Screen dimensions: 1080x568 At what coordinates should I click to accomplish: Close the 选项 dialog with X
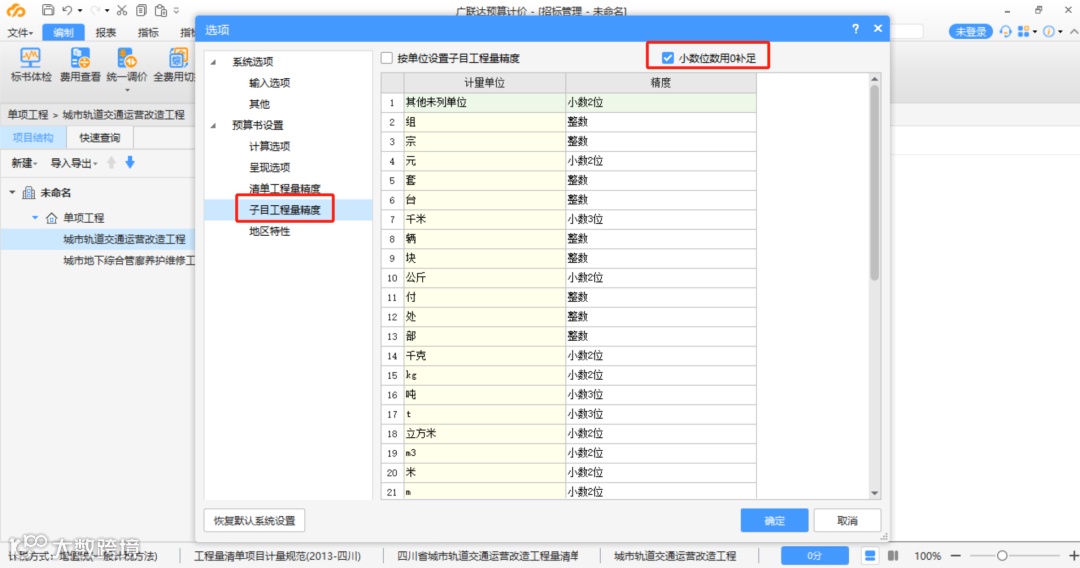coord(878,29)
